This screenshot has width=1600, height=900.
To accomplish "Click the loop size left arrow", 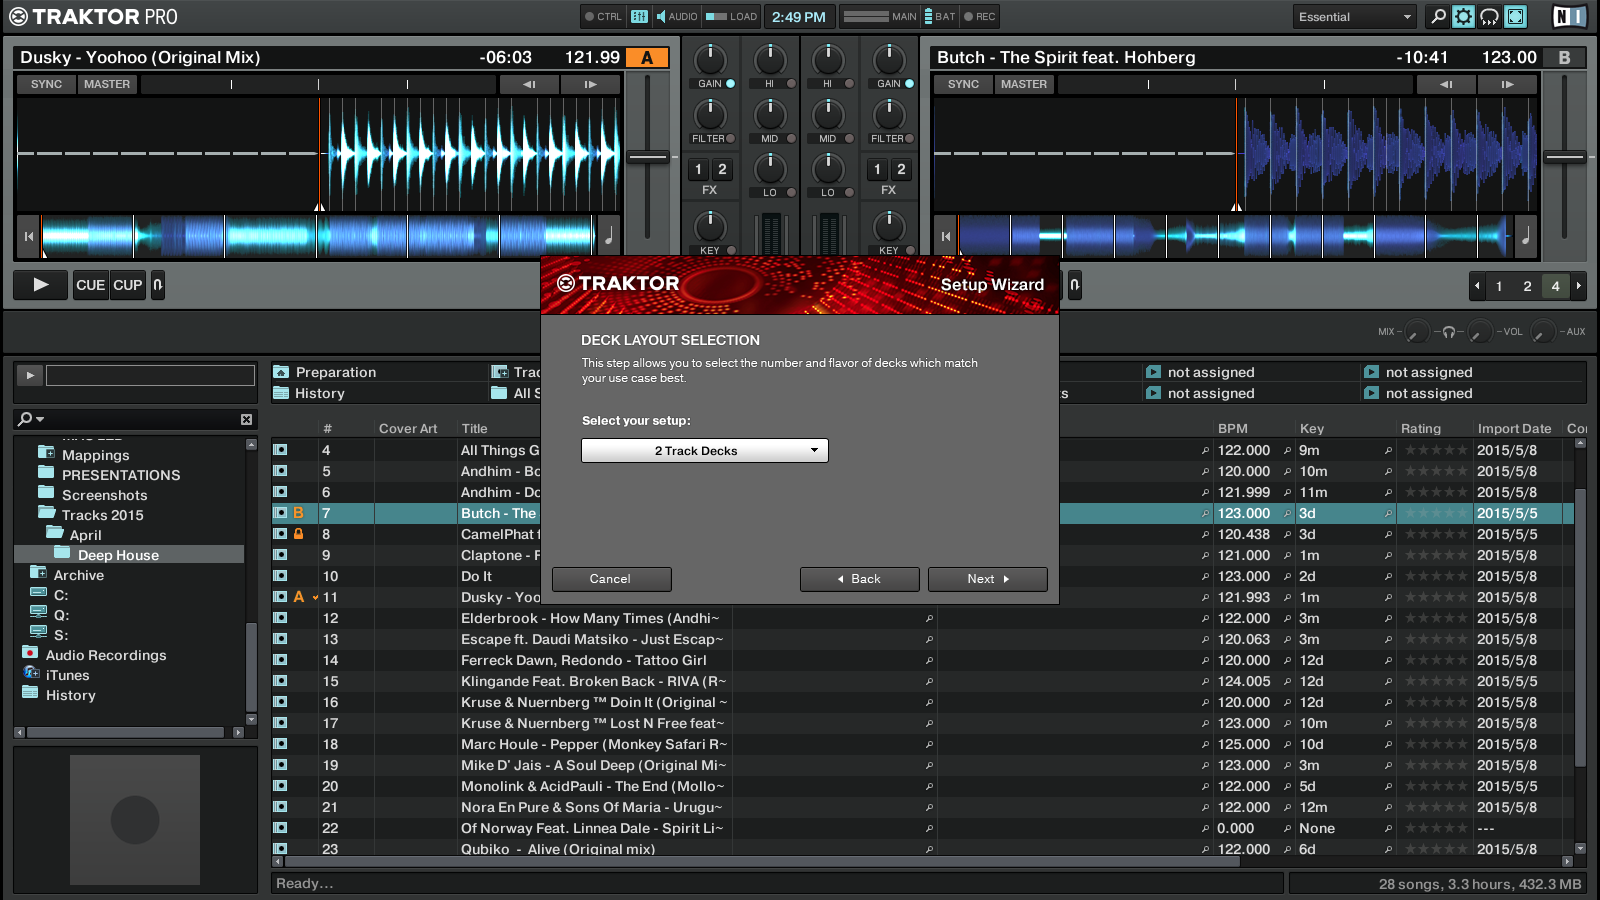I will [1477, 286].
